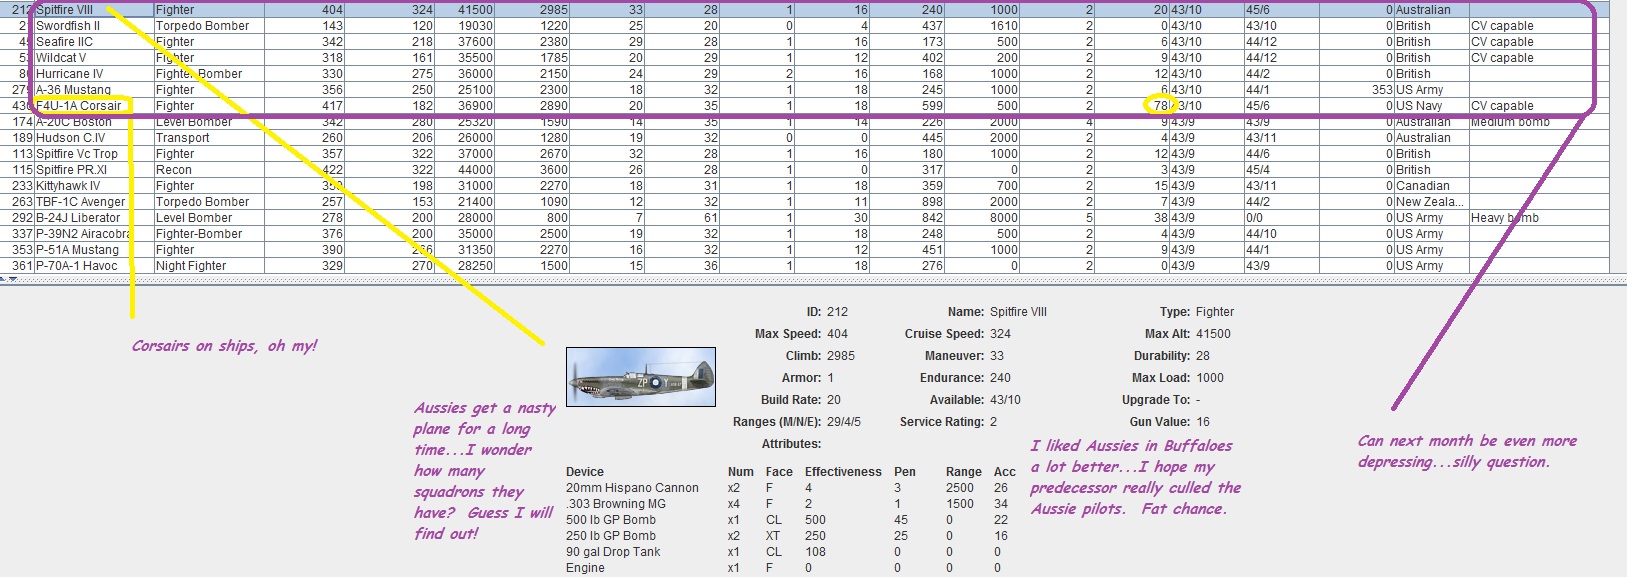The image size is (1627, 577).
Task: Click the Gun Value field 16
Action: pyautogui.click(x=1203, y=422)
